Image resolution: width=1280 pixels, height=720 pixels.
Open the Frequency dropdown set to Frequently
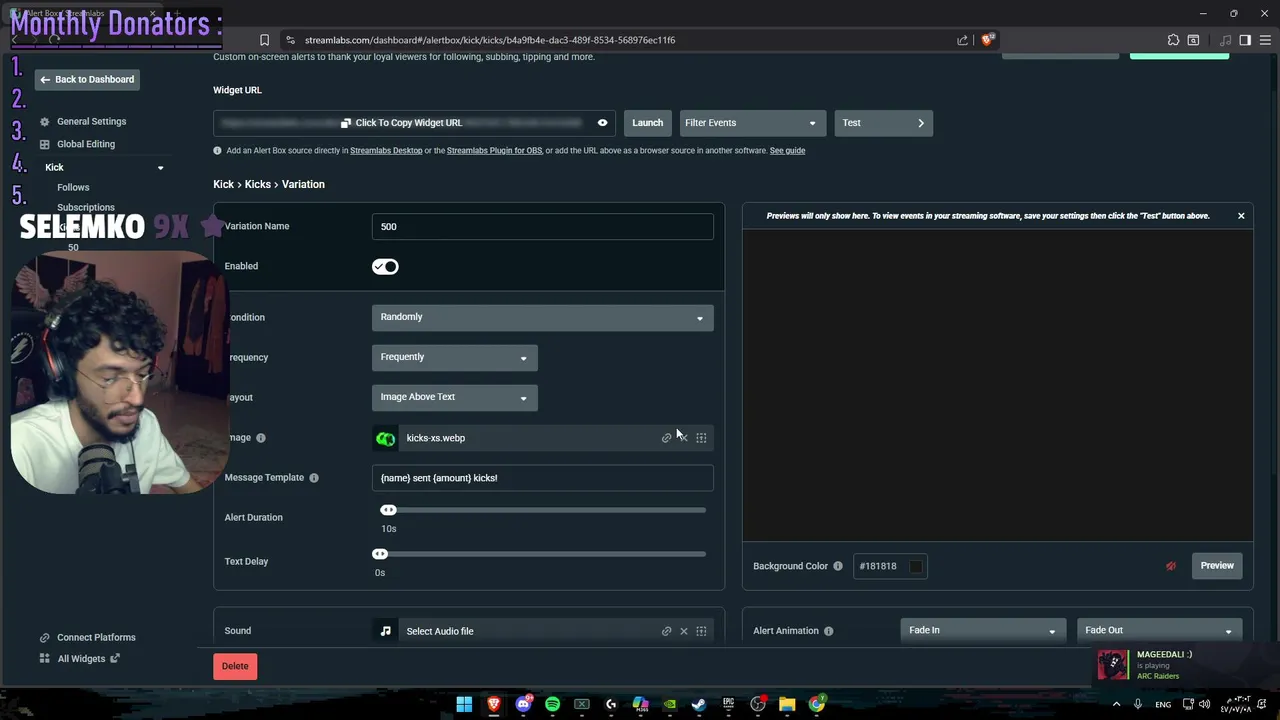pyautogui.click(x=454, y=357)
